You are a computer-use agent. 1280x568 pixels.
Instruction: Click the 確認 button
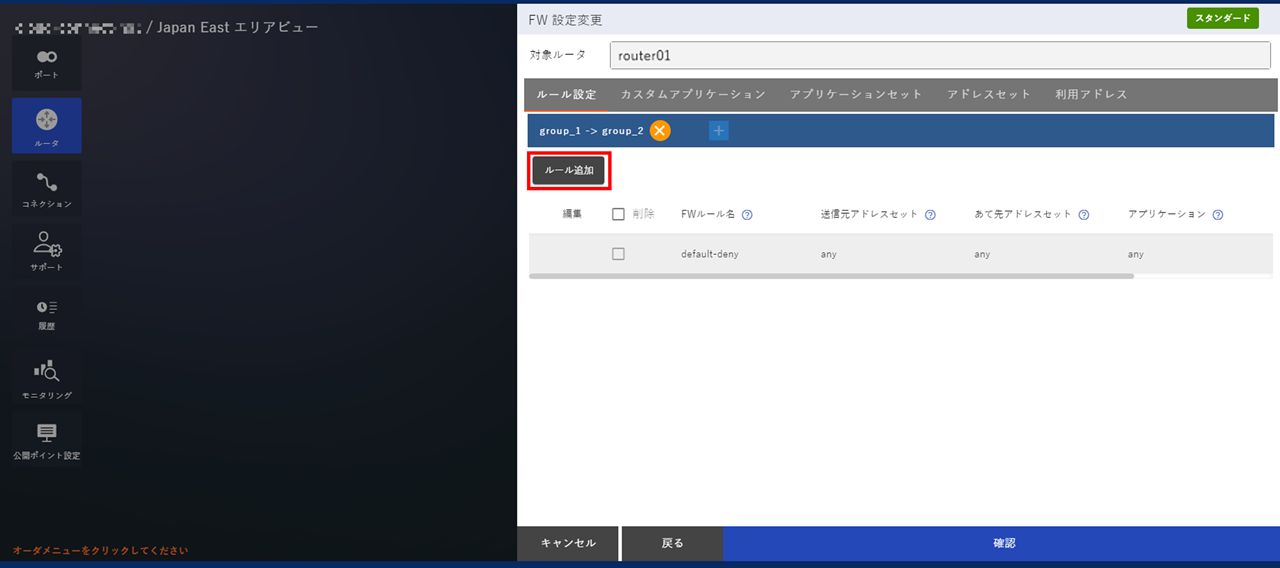tap(1004, 543)
